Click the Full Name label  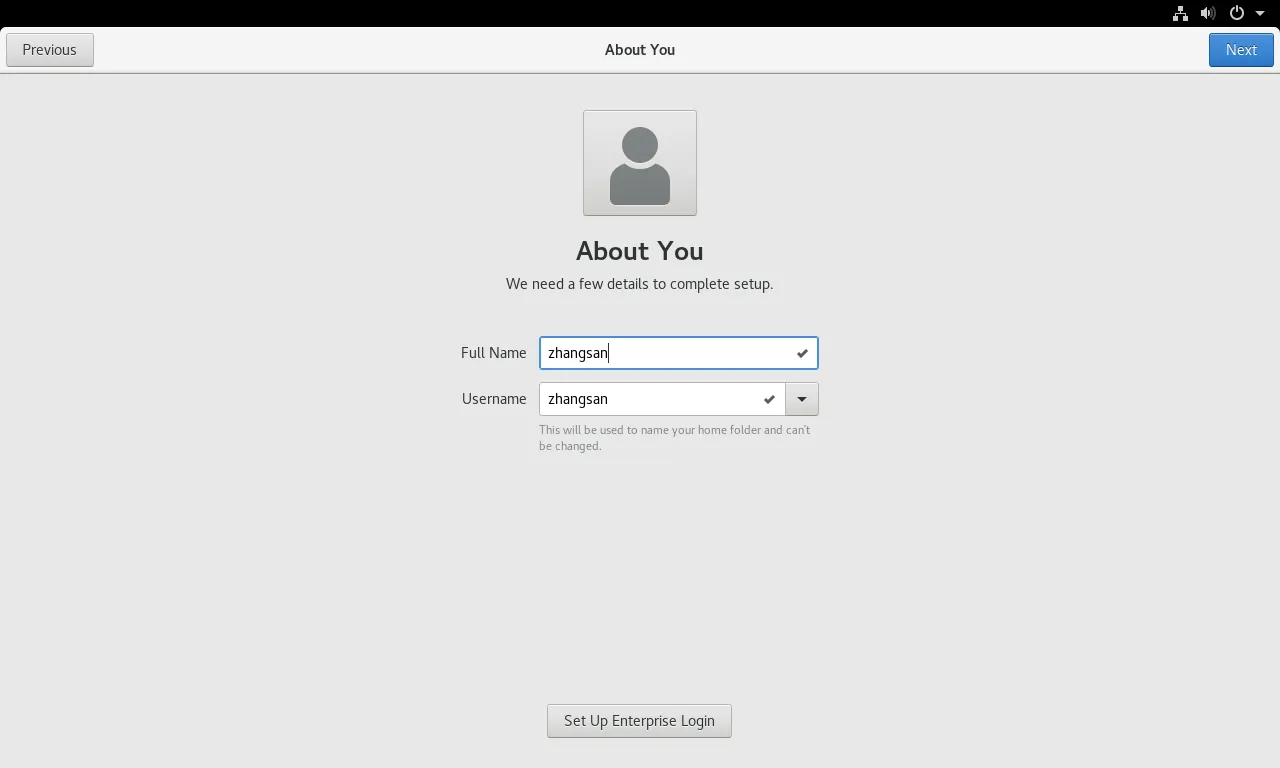pyautogui.click(x=493, y=353)
